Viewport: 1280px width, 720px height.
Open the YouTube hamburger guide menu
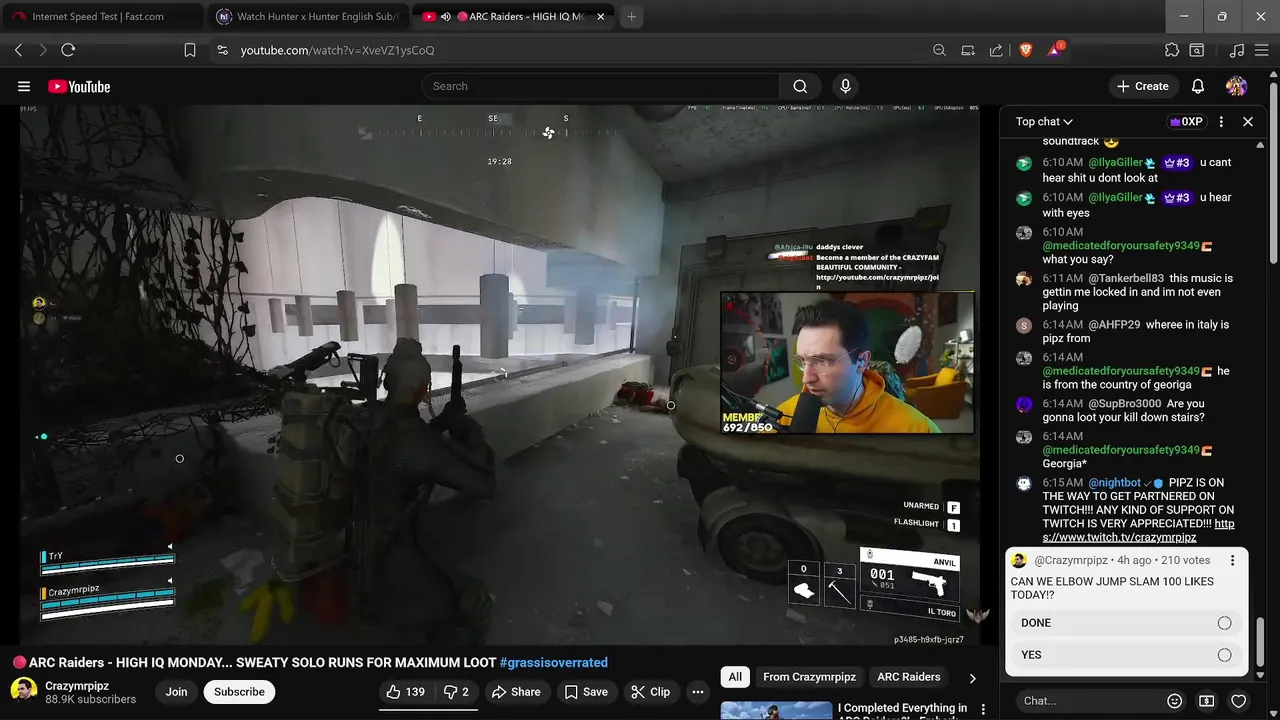tap(24, 87)
